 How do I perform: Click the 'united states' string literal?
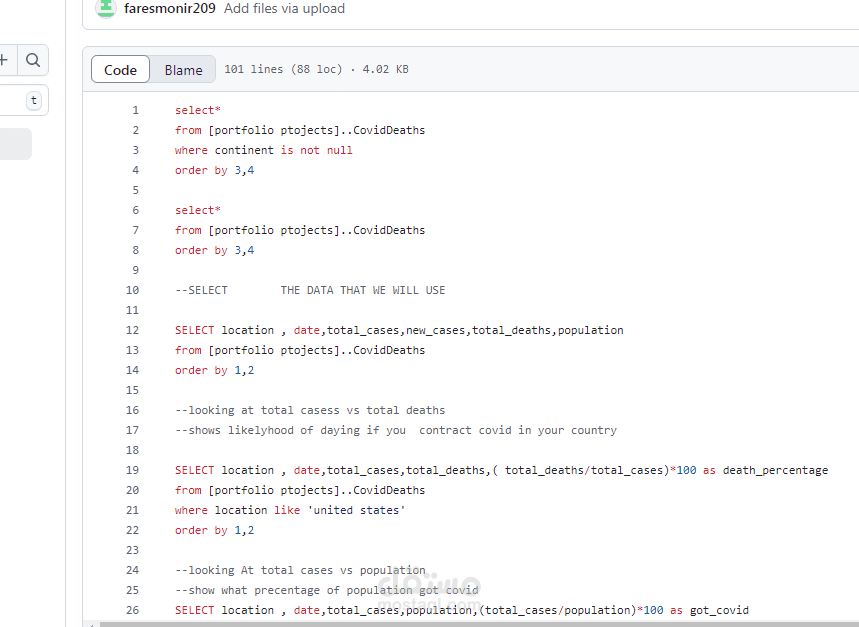click(356, 510)
